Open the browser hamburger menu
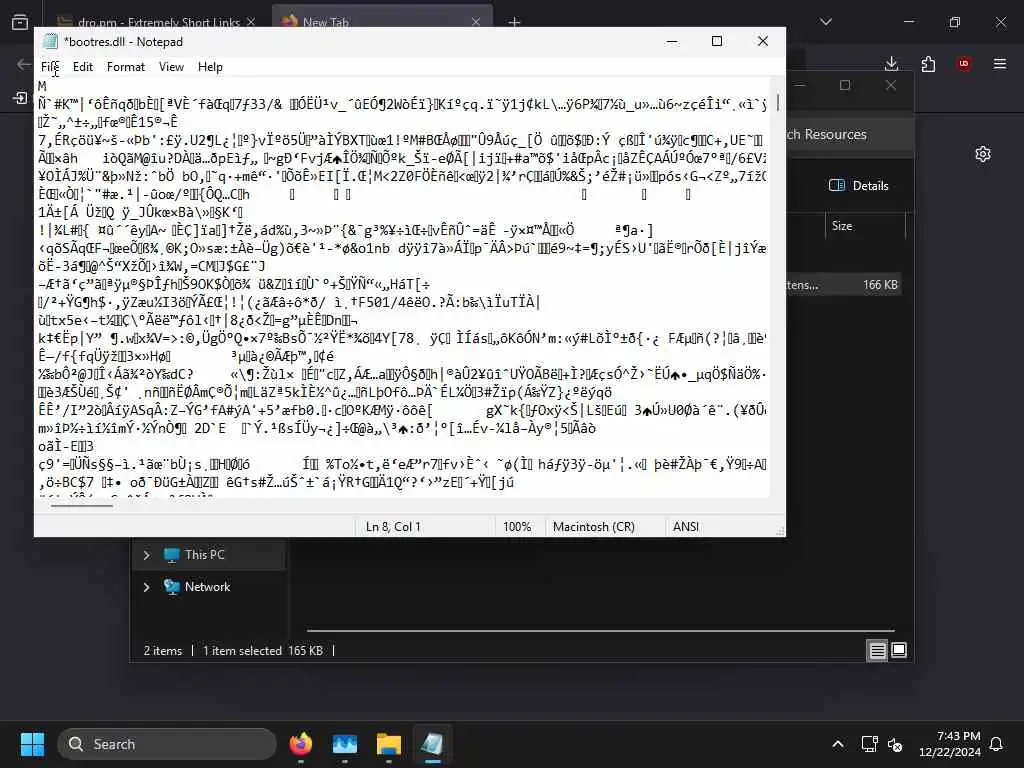Screen dimensions: 1024x768 pos(1000,64)
